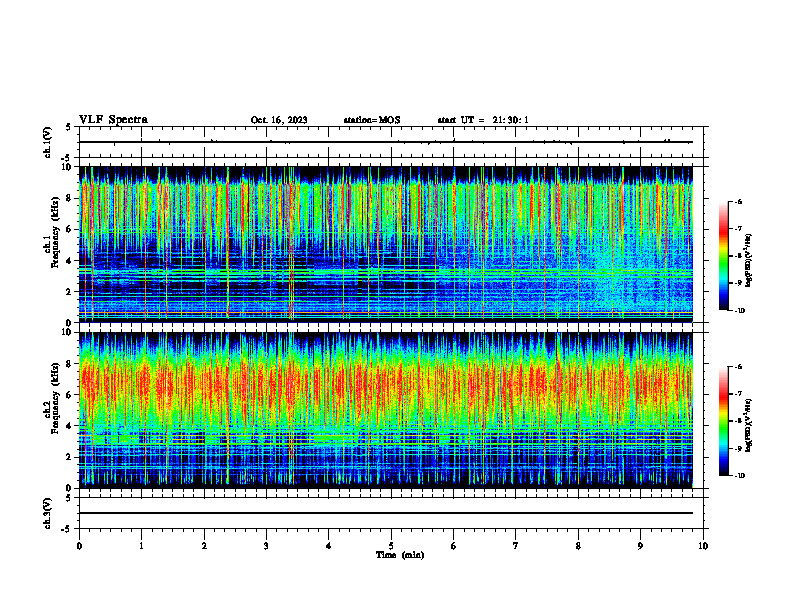Click time axis tick label "5"
792x612 pixels.
point(391,546)
